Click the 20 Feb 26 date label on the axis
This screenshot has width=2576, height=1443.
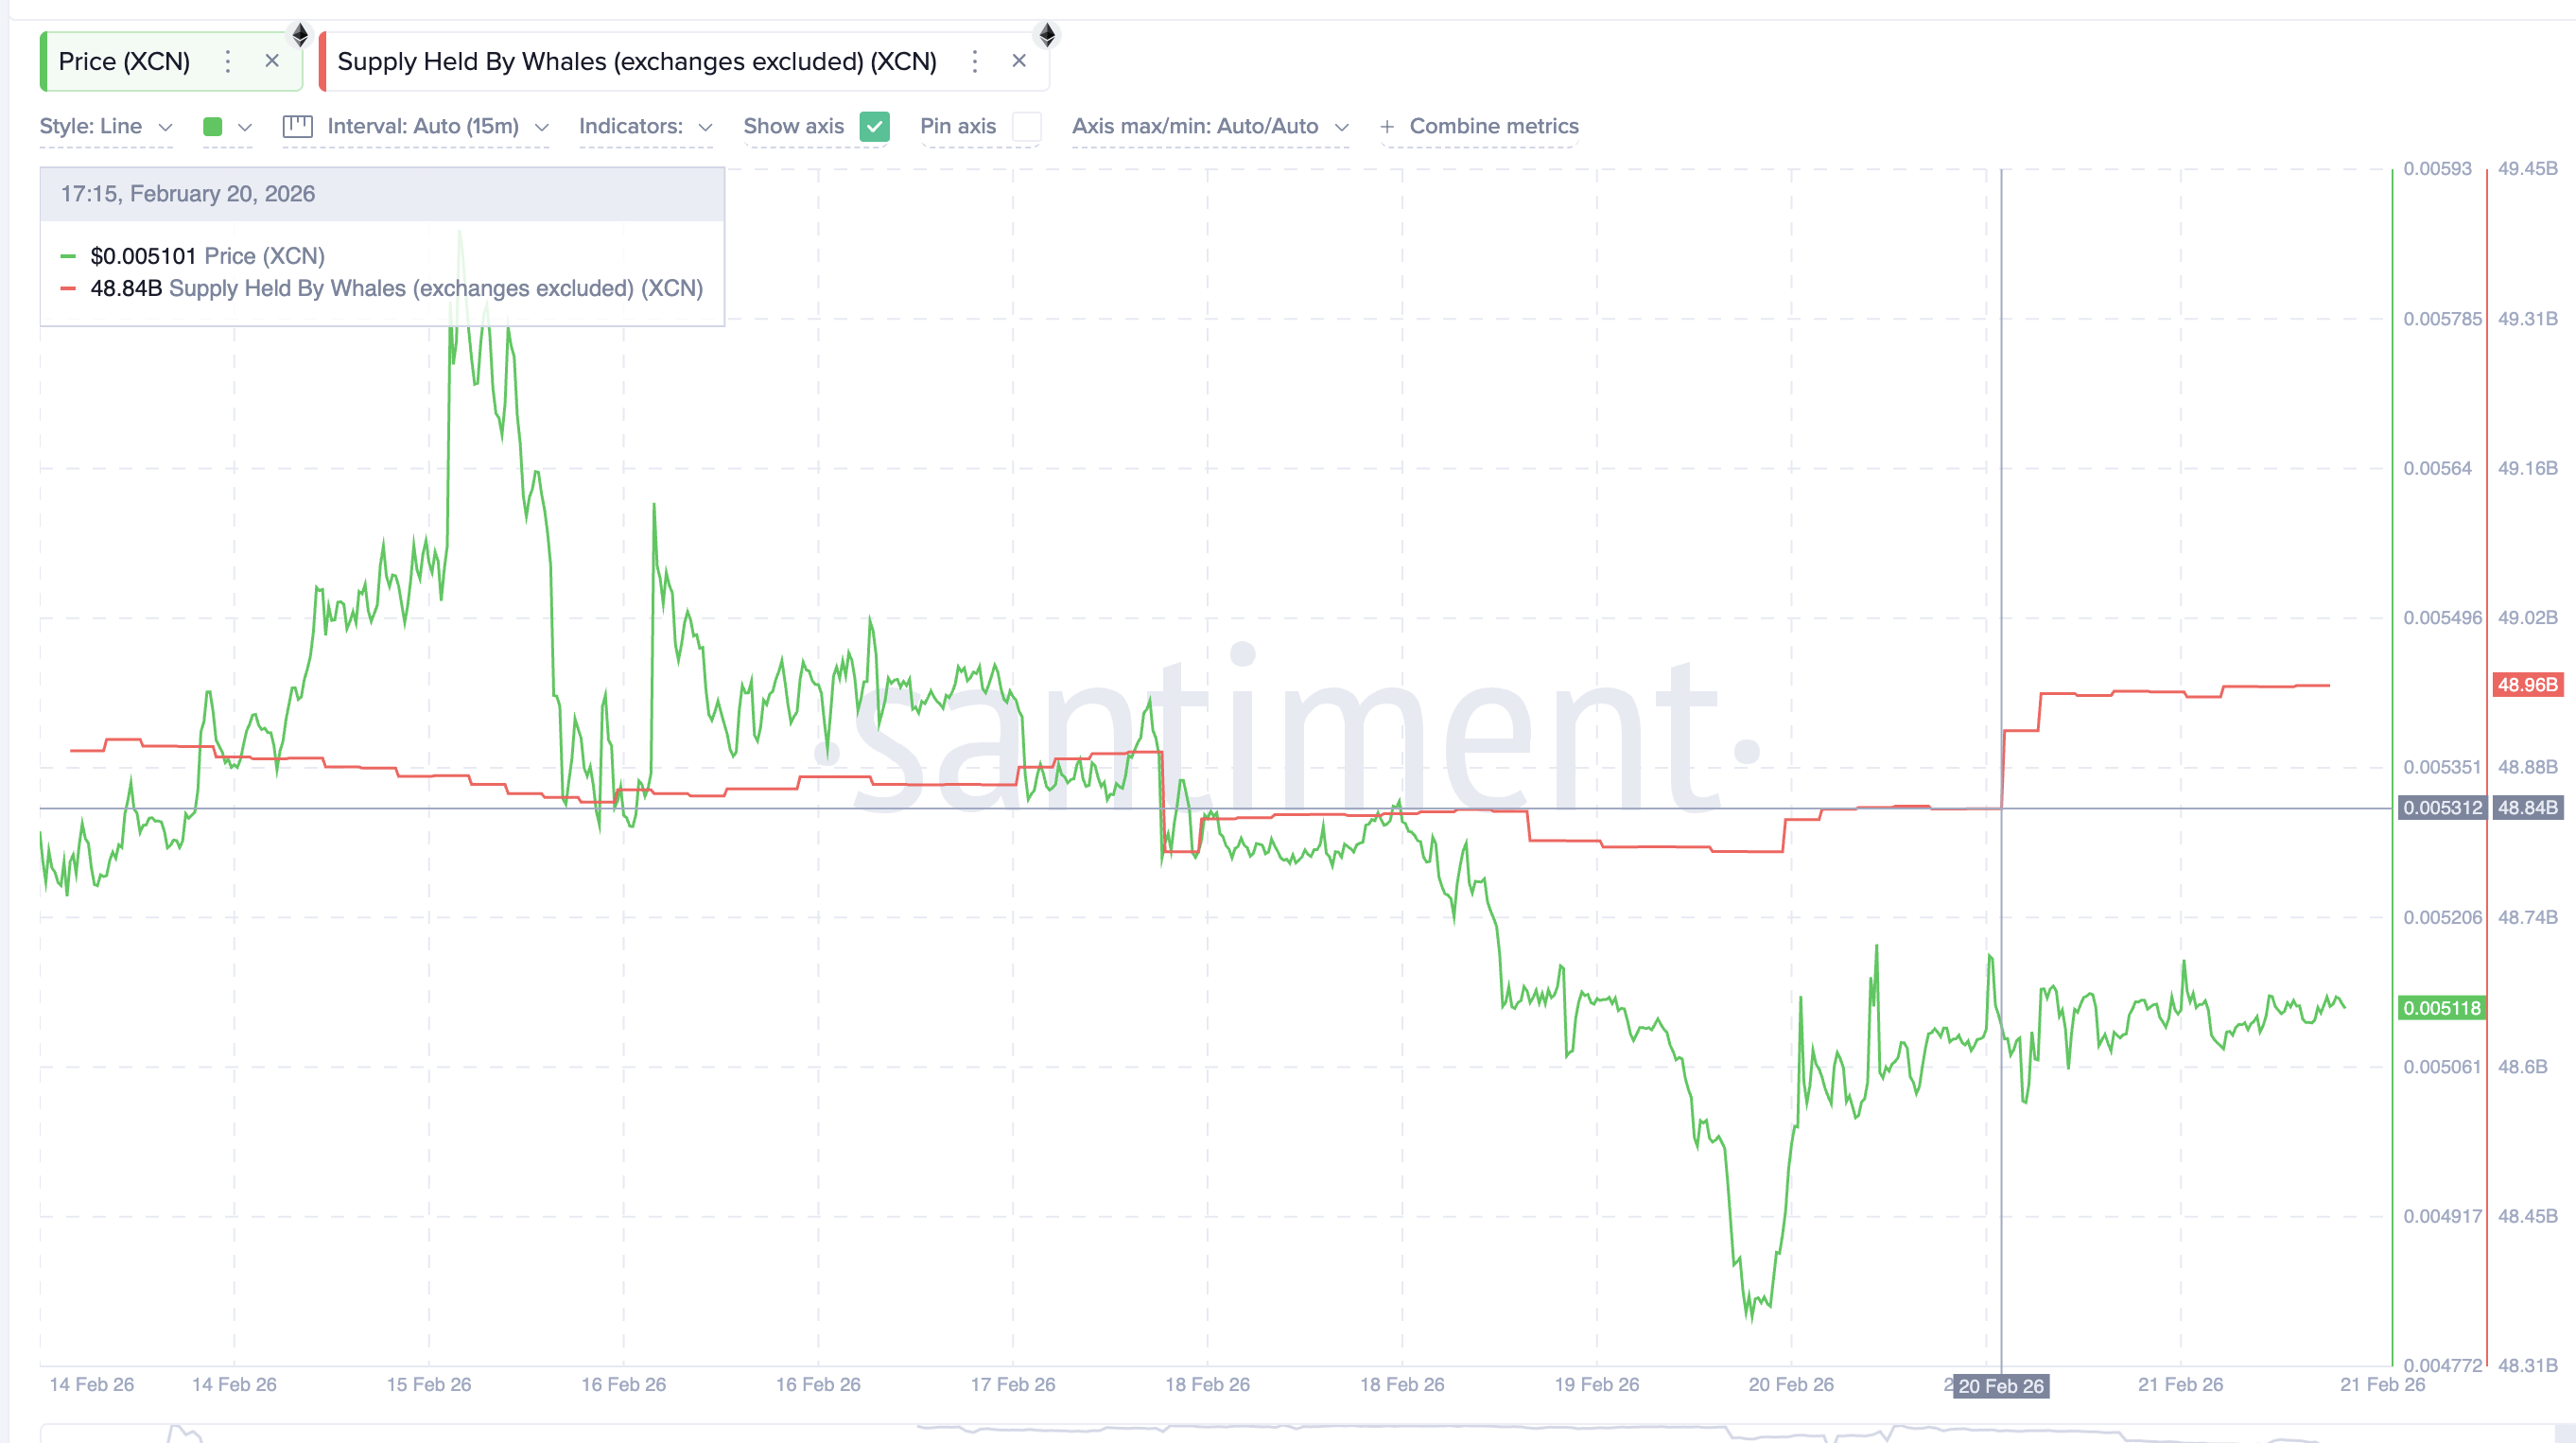(x=2001, y=1386)
